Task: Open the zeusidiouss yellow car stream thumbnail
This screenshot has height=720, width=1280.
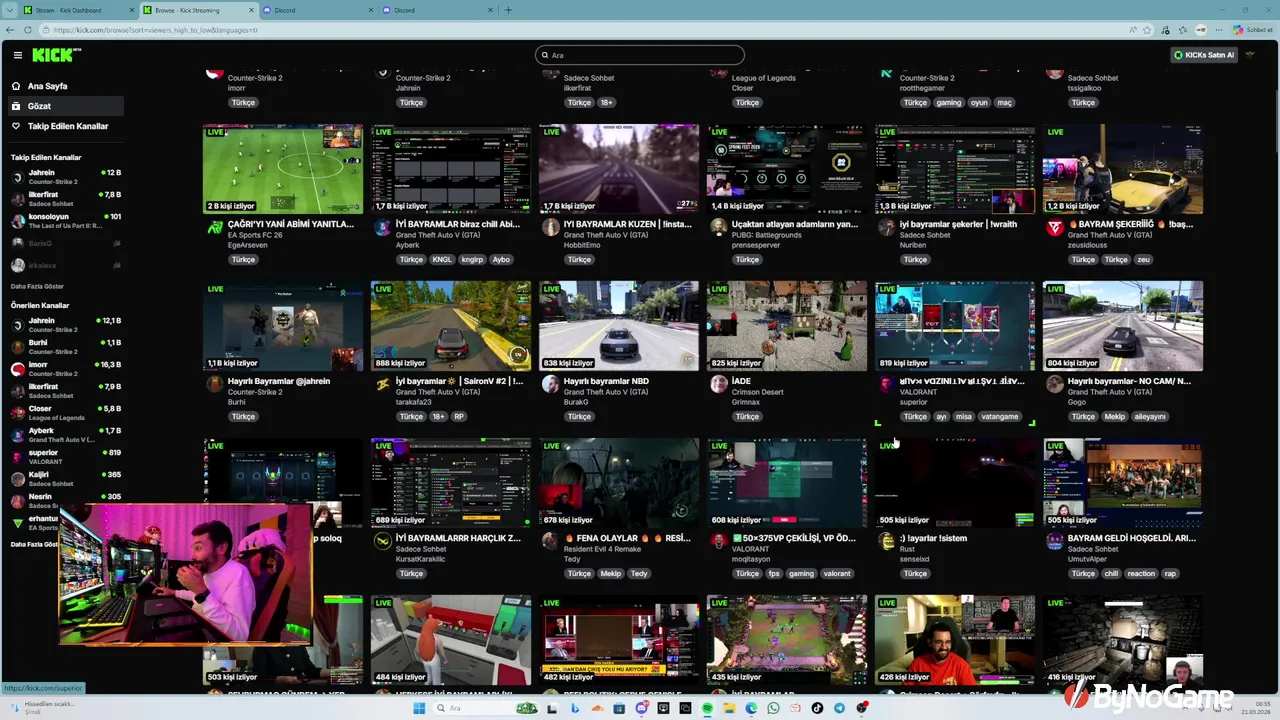Action: tap(1123, 169)
